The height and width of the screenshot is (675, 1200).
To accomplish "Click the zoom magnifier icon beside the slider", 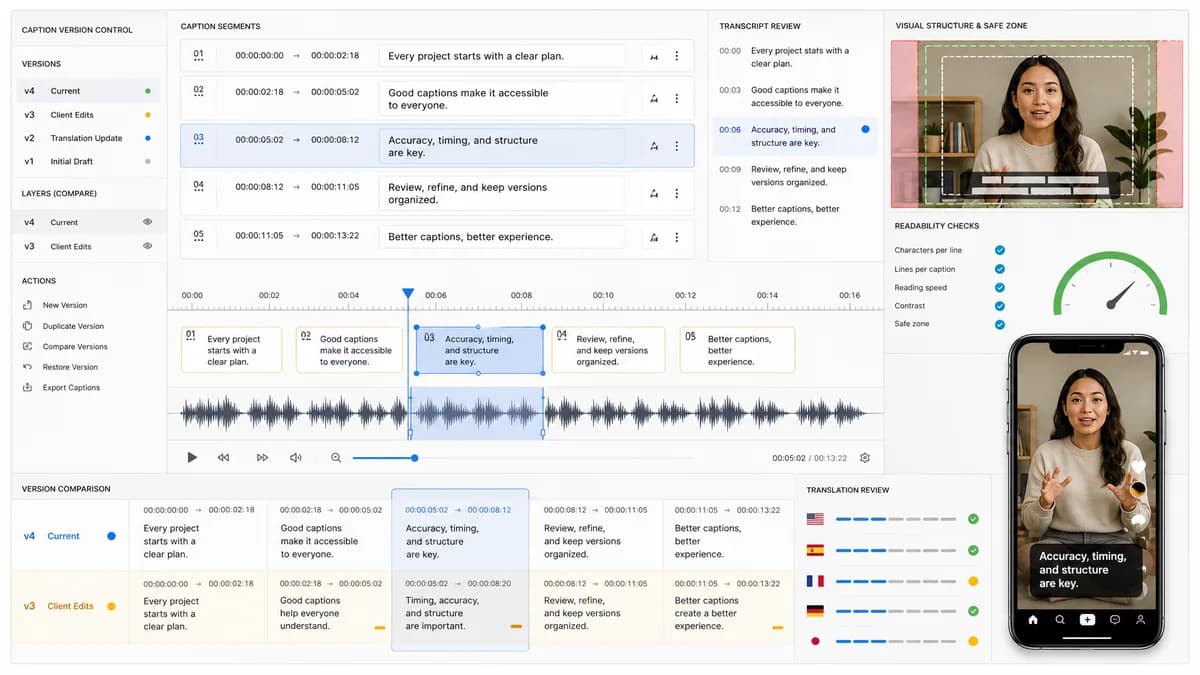I will (x=336, y=457).
